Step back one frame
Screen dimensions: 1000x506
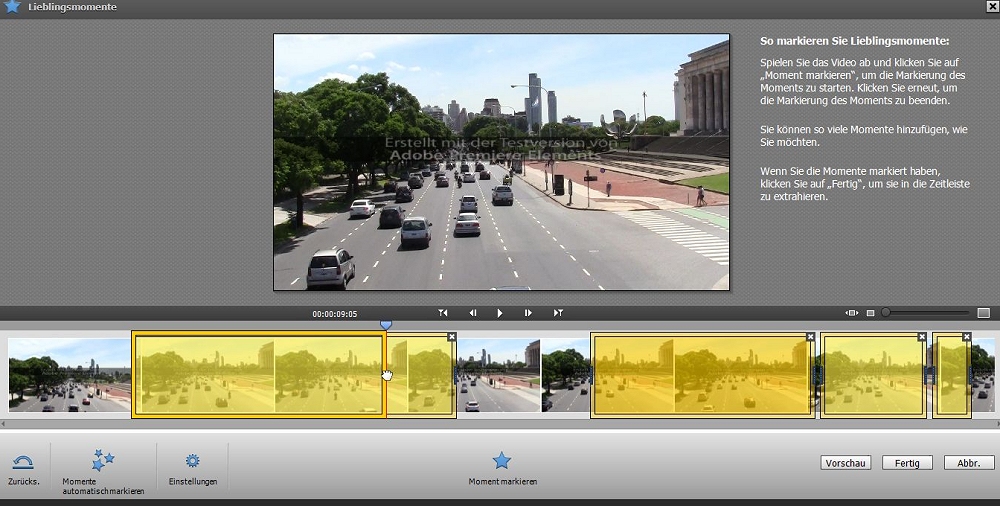473,313
